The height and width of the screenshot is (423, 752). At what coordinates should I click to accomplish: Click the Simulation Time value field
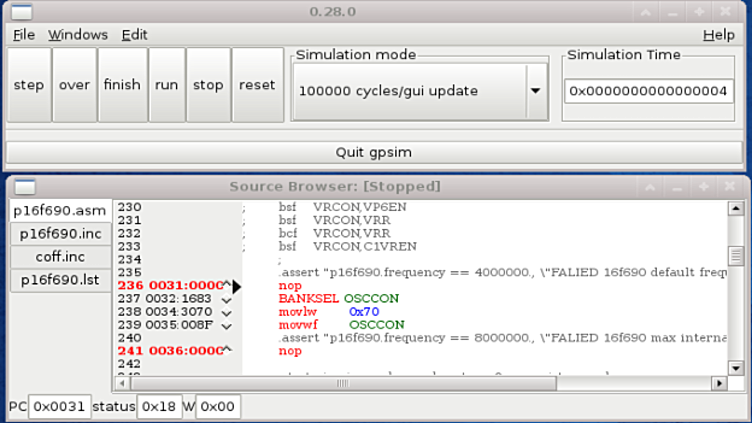pos(649,91)
